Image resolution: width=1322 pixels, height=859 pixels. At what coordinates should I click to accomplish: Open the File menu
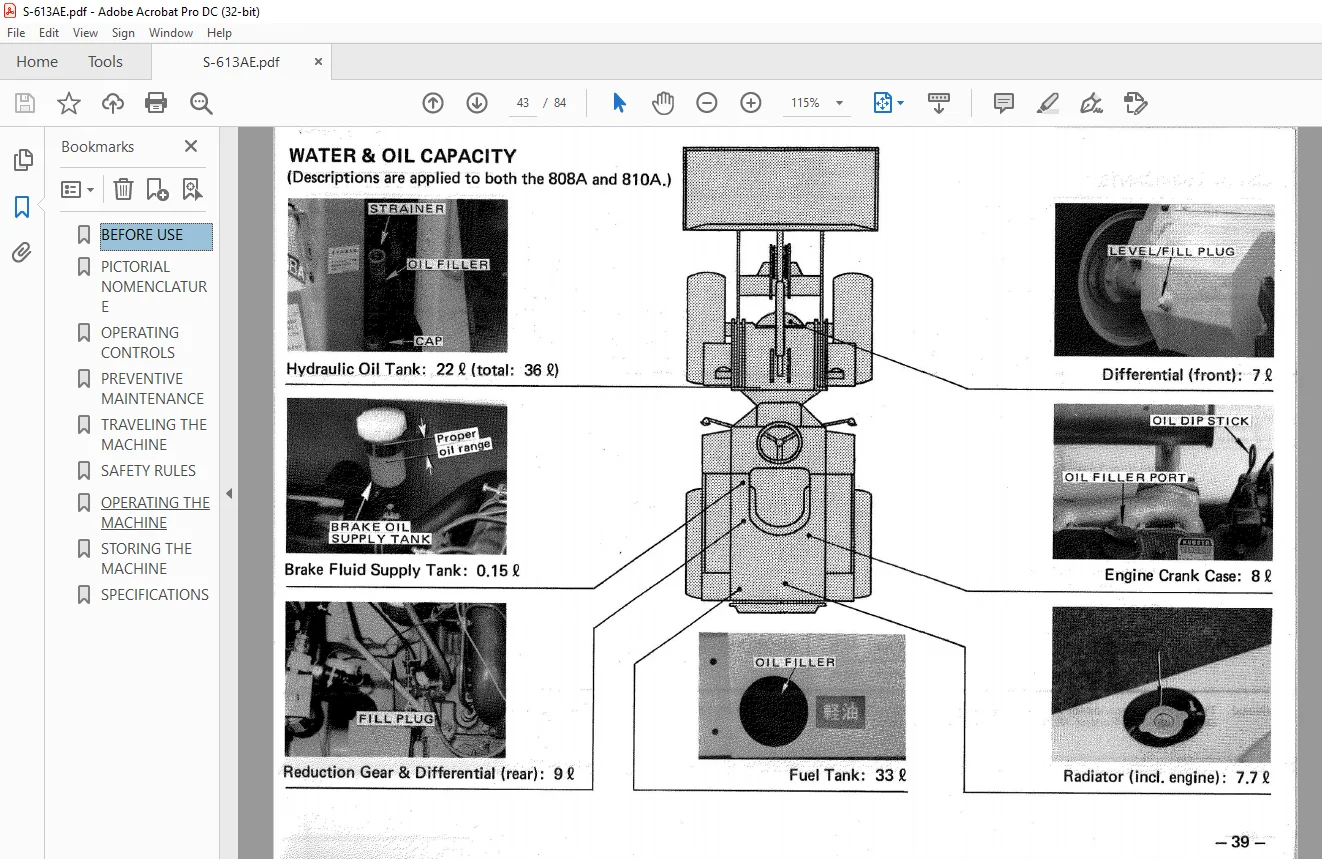point(16,33)
